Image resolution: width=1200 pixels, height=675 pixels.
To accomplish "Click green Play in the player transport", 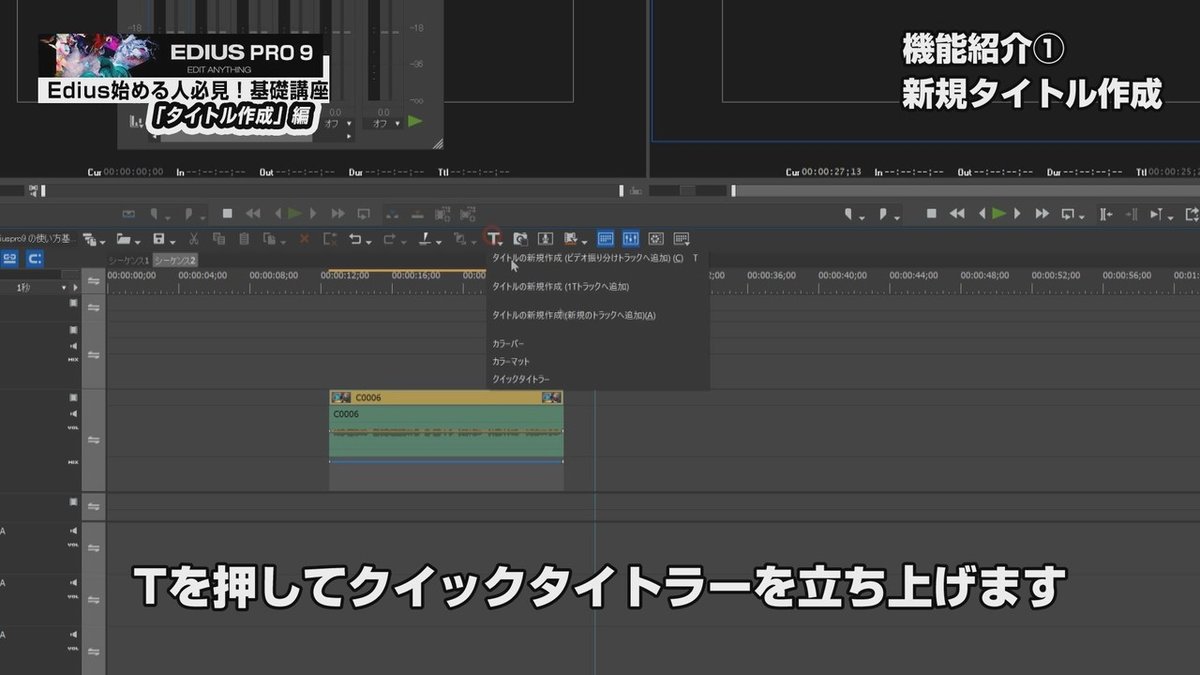I will click(x=294, y=213).
